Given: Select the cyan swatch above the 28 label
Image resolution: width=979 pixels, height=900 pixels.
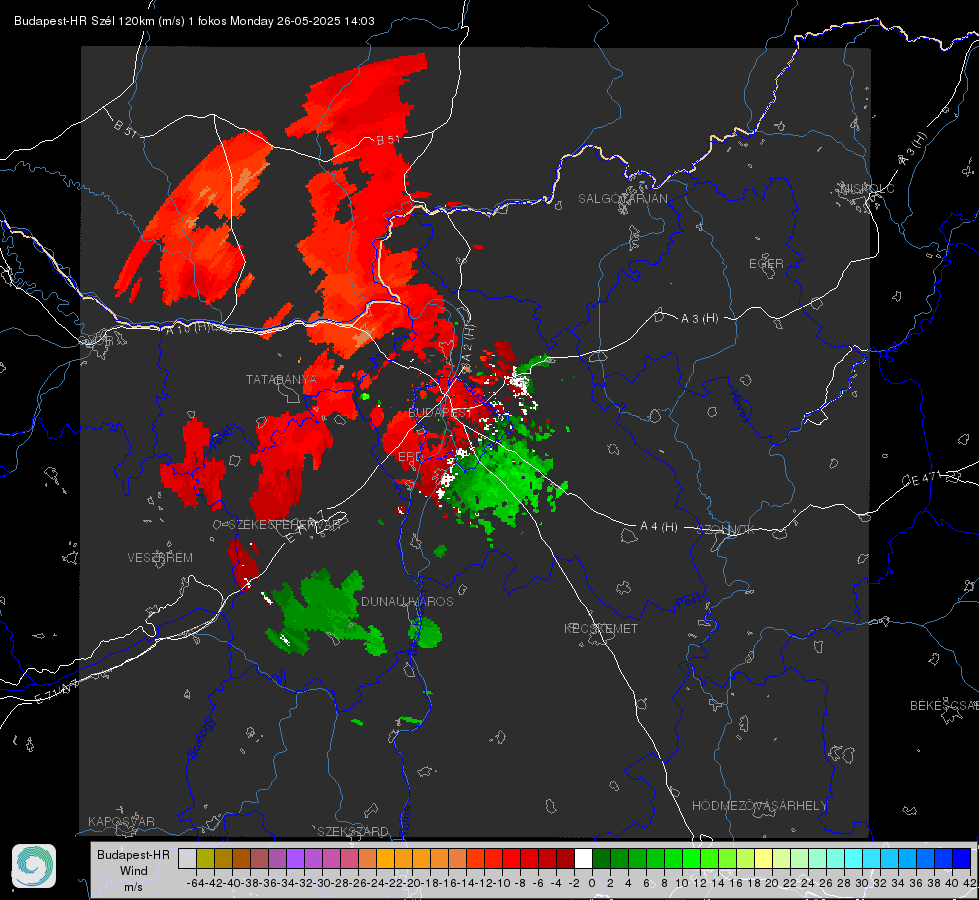Looking at the screenshot, I should (854, 859).
